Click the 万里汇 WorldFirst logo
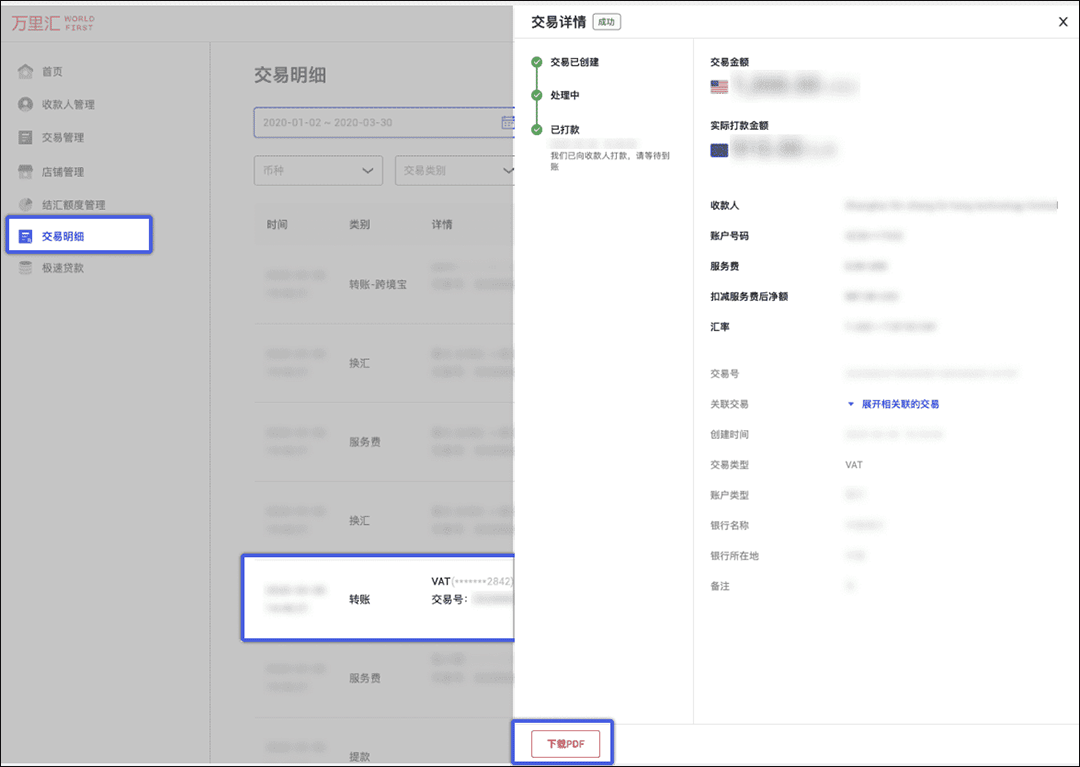1080x767 pixels. pos(52,22)
